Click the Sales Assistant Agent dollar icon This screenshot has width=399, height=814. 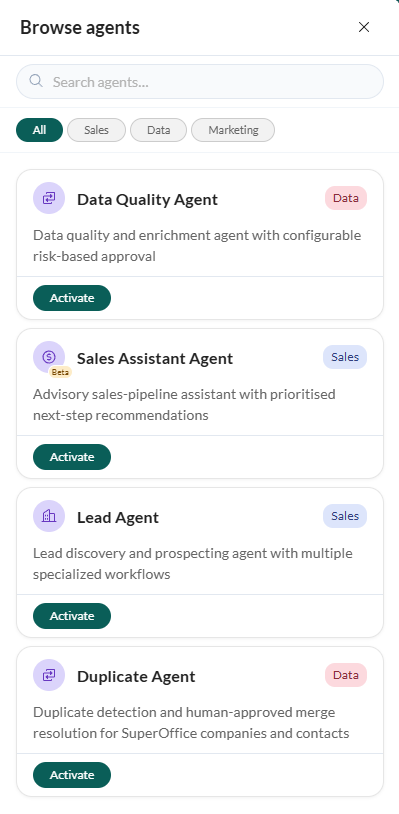(x=49, y=357)
